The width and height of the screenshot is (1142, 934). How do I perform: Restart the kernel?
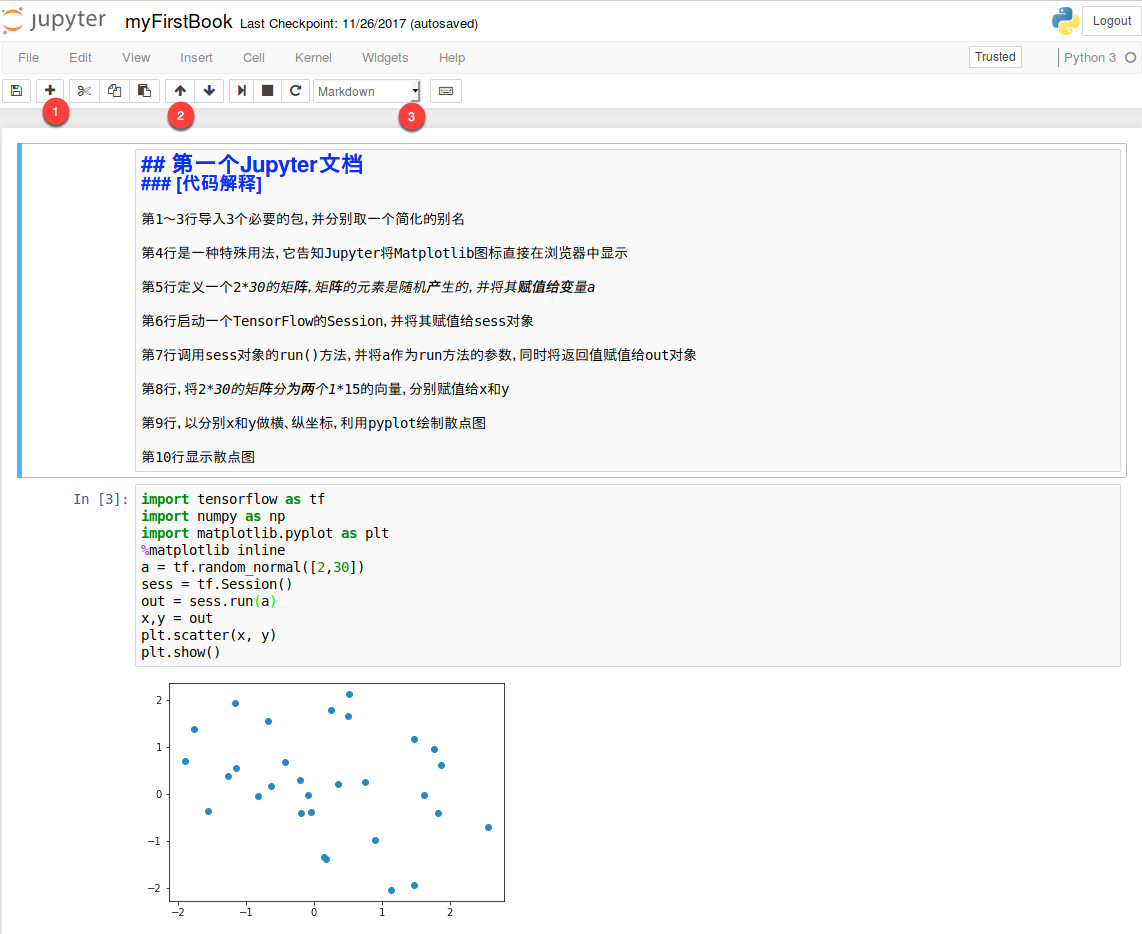tap(296, 91)
